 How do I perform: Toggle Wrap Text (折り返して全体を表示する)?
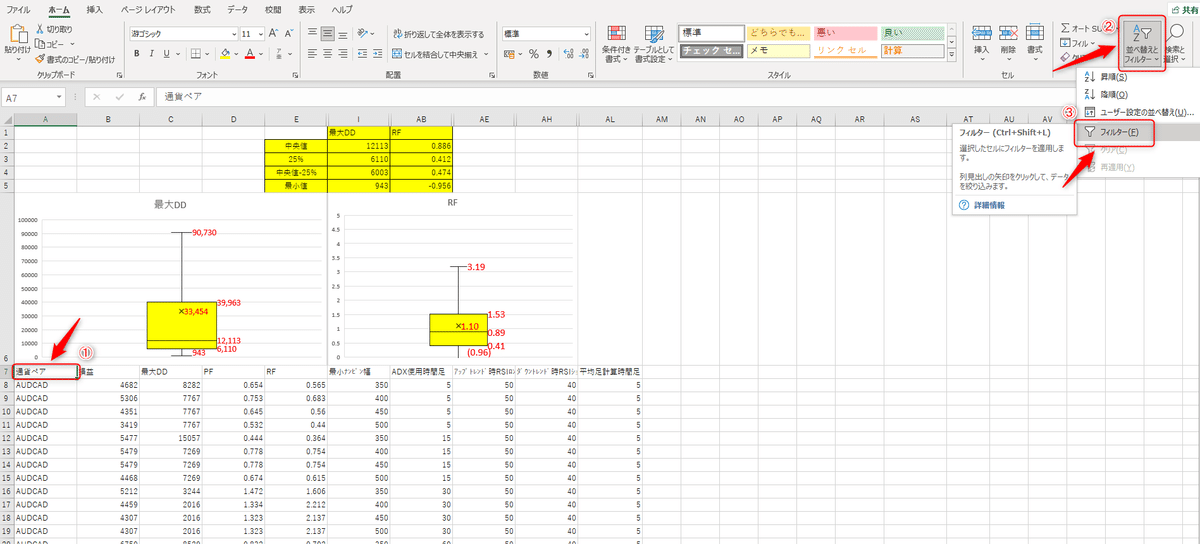click(x=438, y=33)
